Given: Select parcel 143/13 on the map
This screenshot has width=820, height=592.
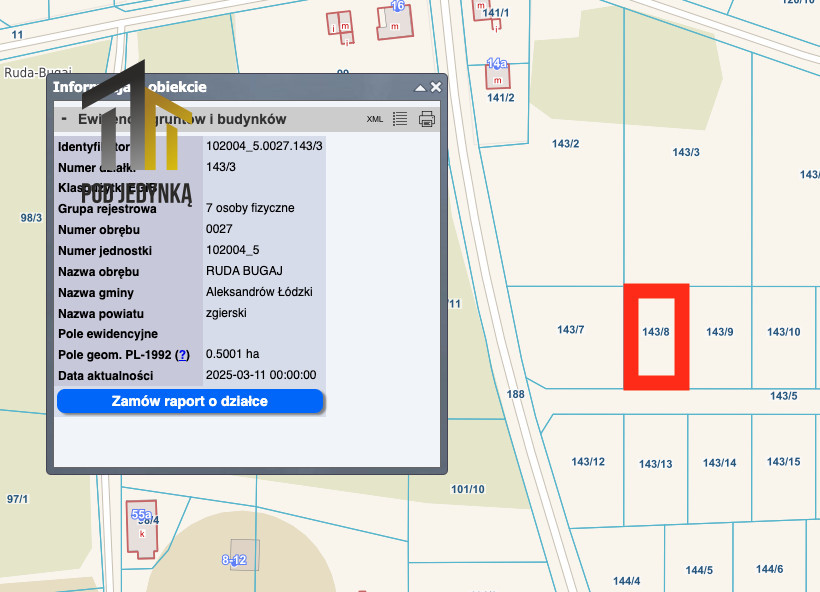Looking at the screenshot, I should click(x=655, y=464).
